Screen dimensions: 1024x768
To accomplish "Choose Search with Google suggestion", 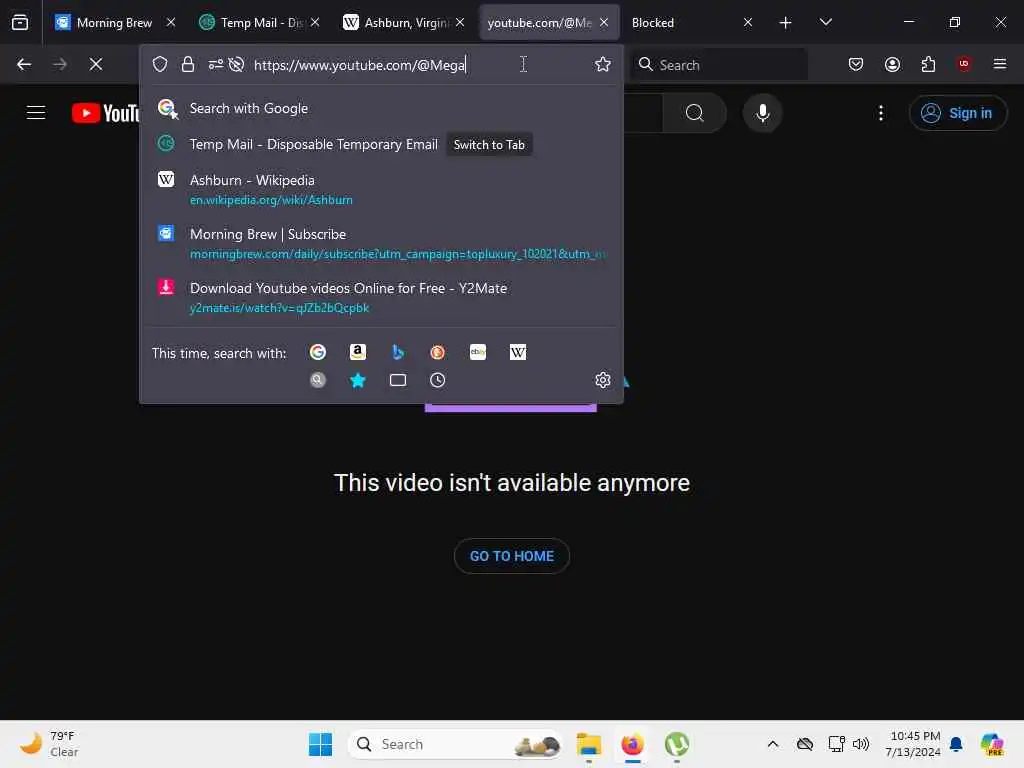I will 381,108.
